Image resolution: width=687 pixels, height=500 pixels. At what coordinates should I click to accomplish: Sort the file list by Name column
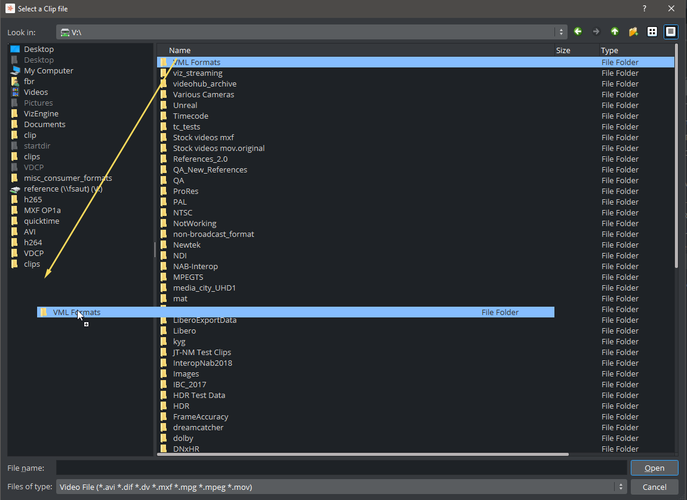(x=180, y=50)
